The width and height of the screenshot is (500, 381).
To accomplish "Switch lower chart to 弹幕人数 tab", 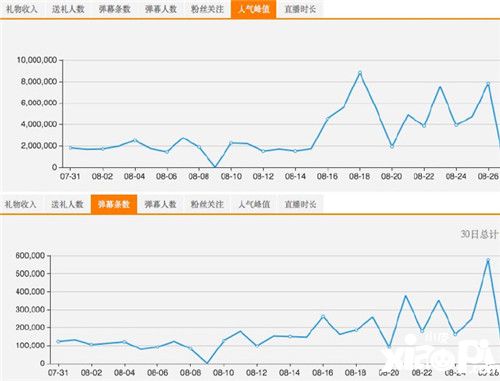I will pyautogui.click(x=160, y=204).
